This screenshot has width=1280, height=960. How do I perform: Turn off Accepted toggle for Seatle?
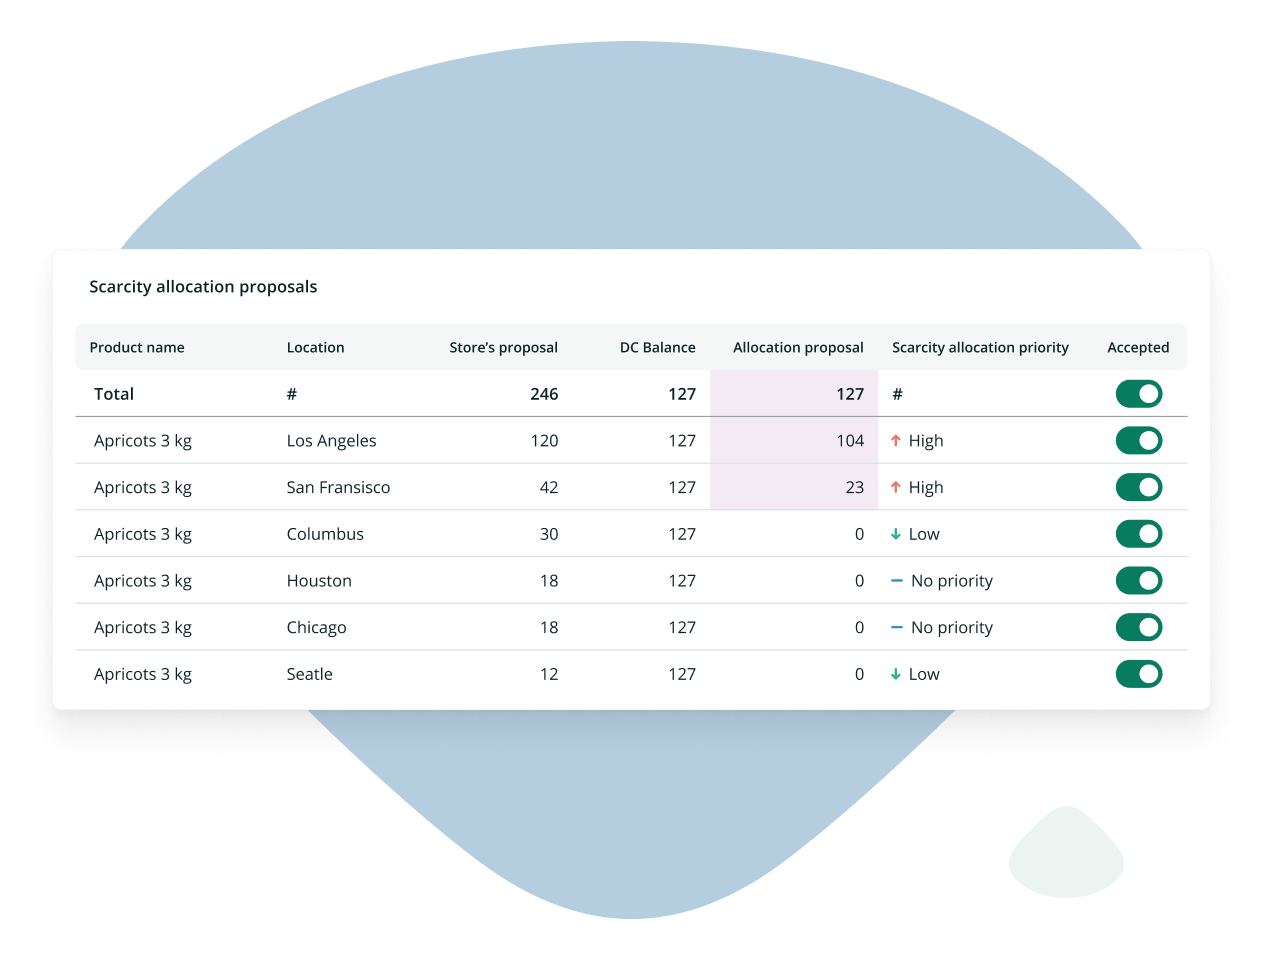[1138, 675]
